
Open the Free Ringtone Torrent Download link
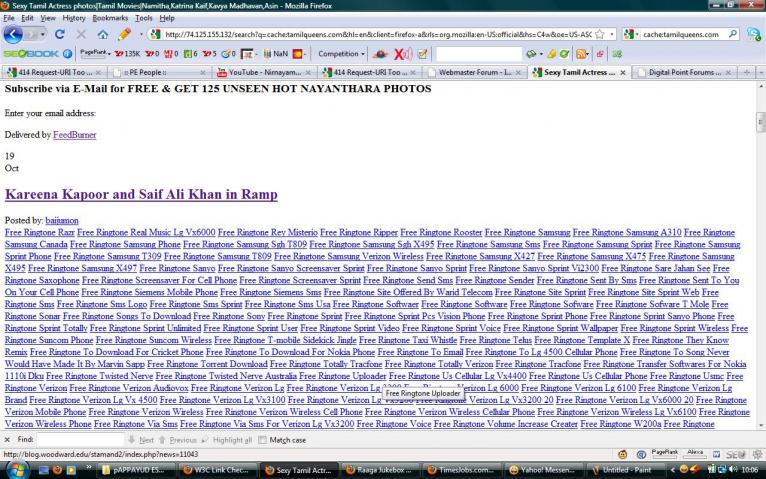coord(207,364)
